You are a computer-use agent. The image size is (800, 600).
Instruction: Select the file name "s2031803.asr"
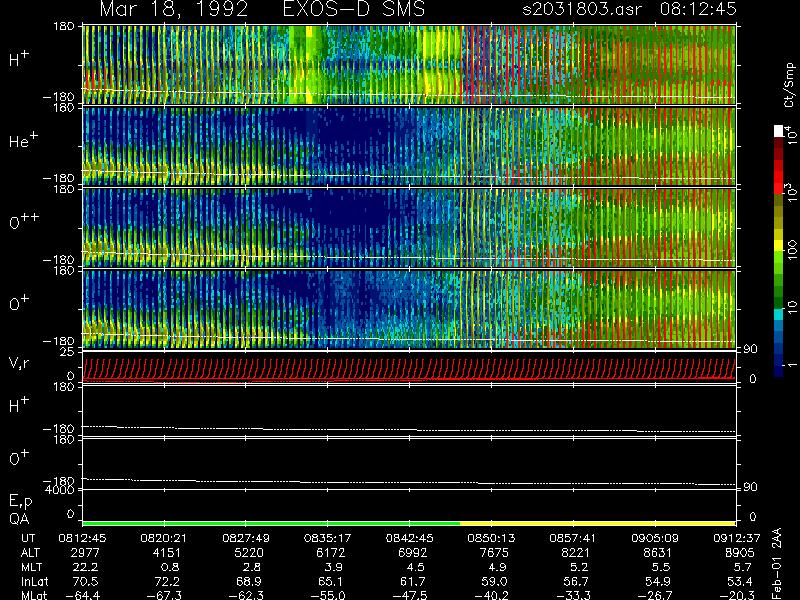pos(582,9)
